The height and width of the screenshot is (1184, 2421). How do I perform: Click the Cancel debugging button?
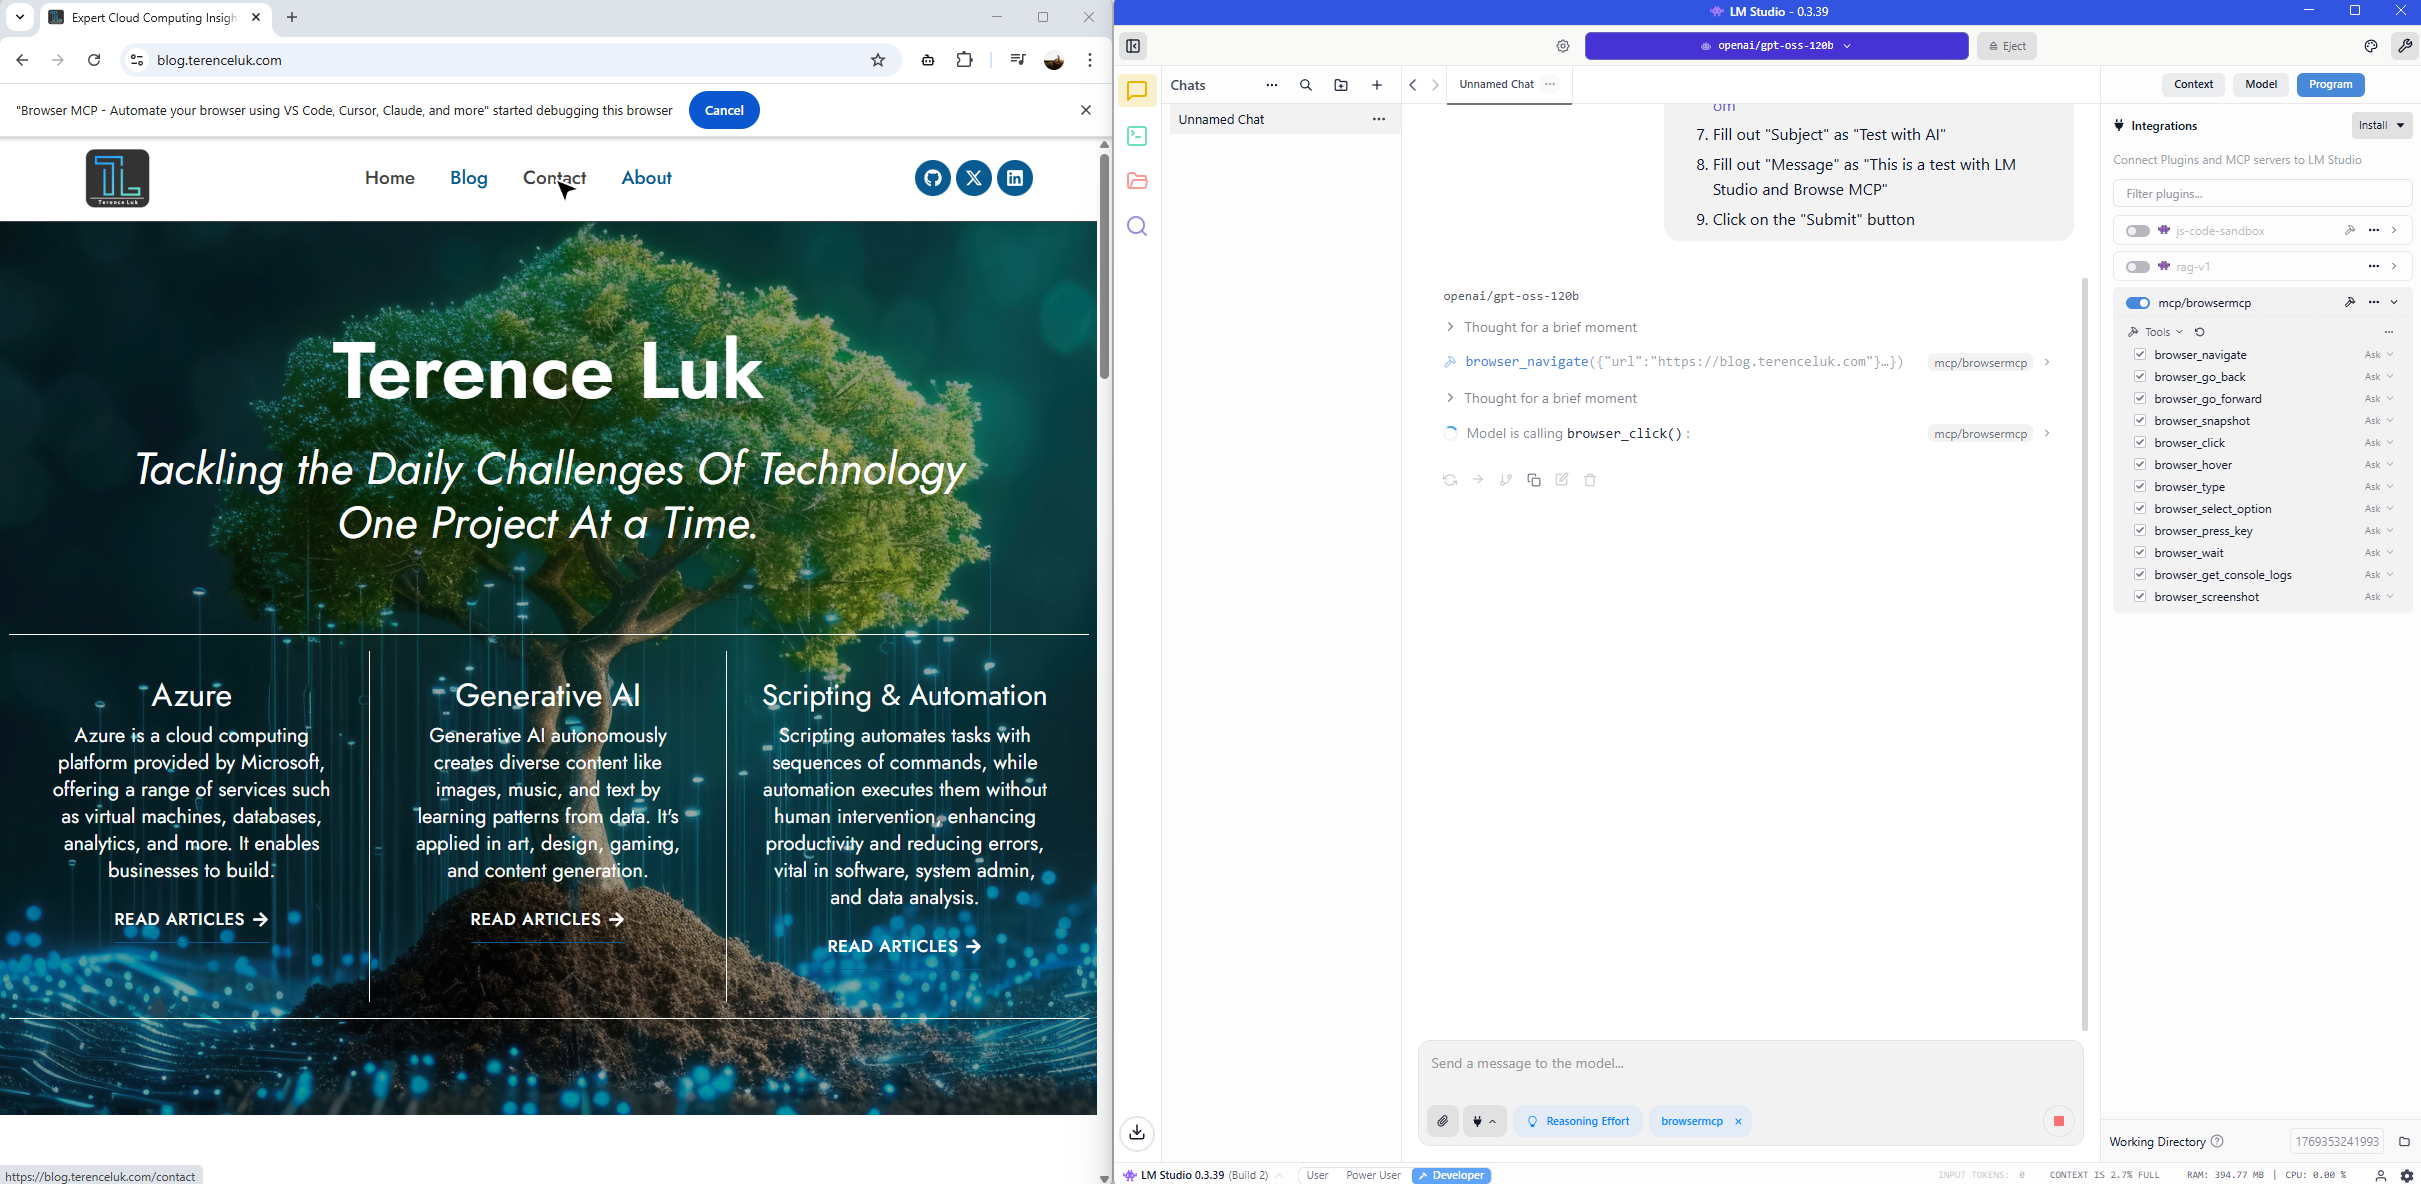coord(723,110)
